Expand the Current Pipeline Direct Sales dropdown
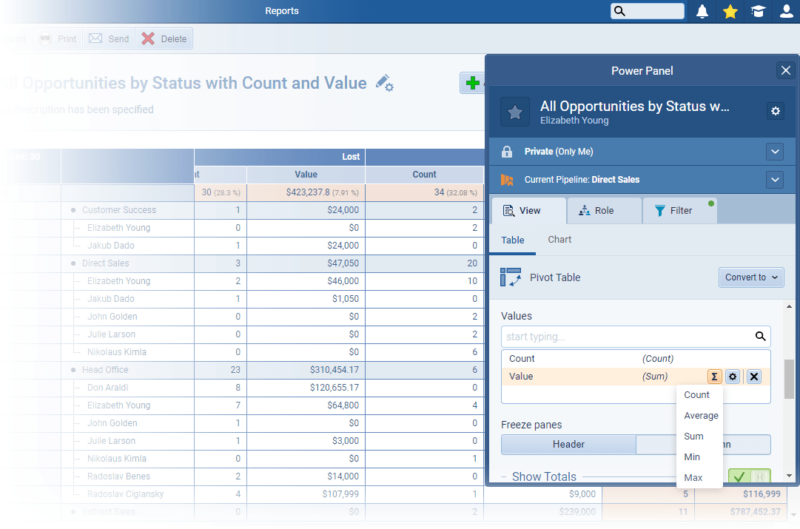This screenshot has height=529, width=800. [x=774, y=180]
